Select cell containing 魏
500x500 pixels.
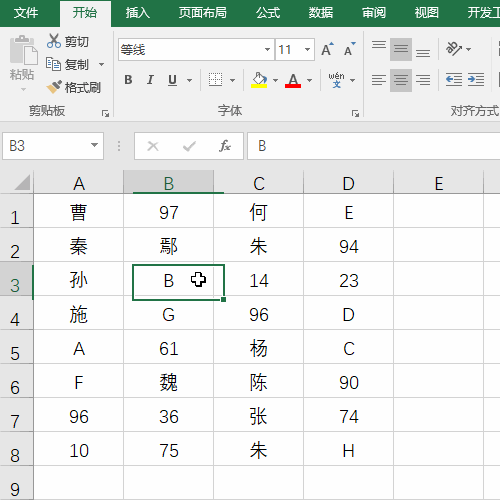point(169,381)
